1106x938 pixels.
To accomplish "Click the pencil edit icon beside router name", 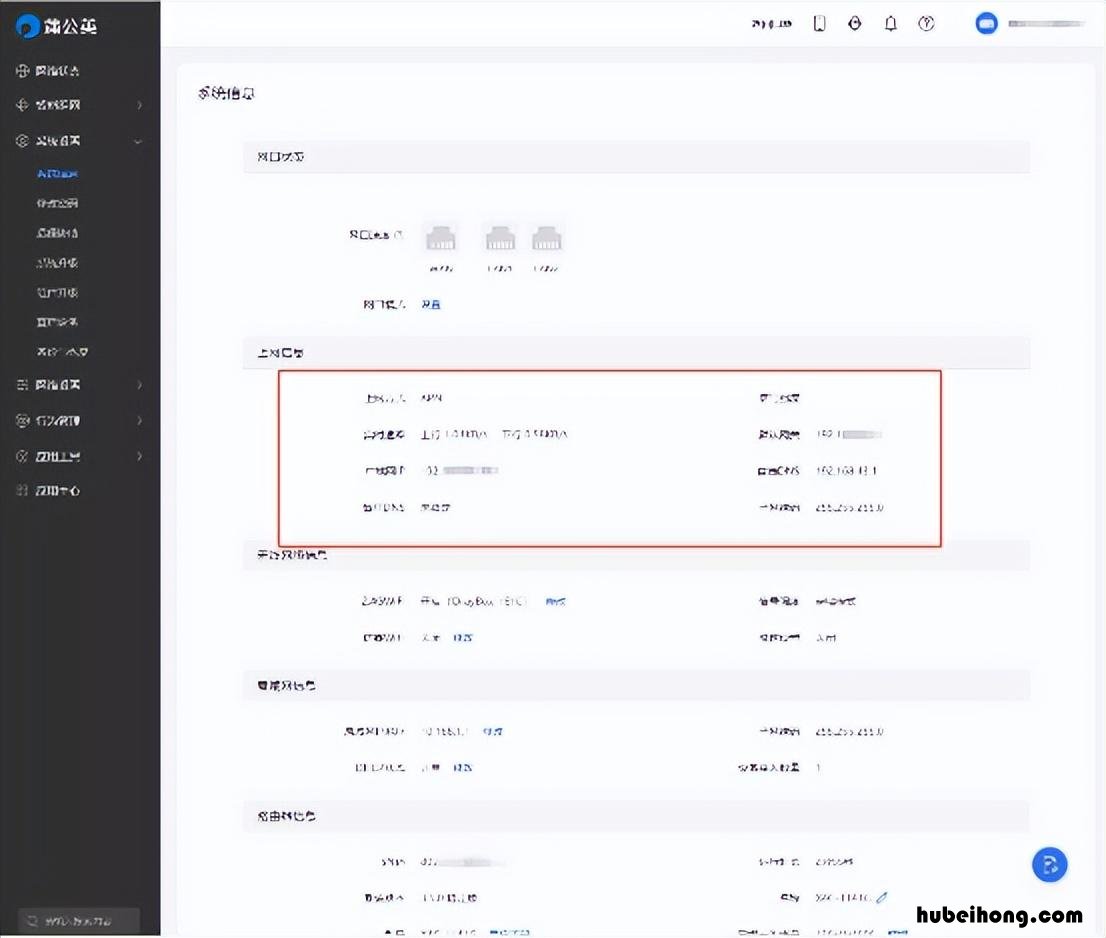I will (881, 898).
